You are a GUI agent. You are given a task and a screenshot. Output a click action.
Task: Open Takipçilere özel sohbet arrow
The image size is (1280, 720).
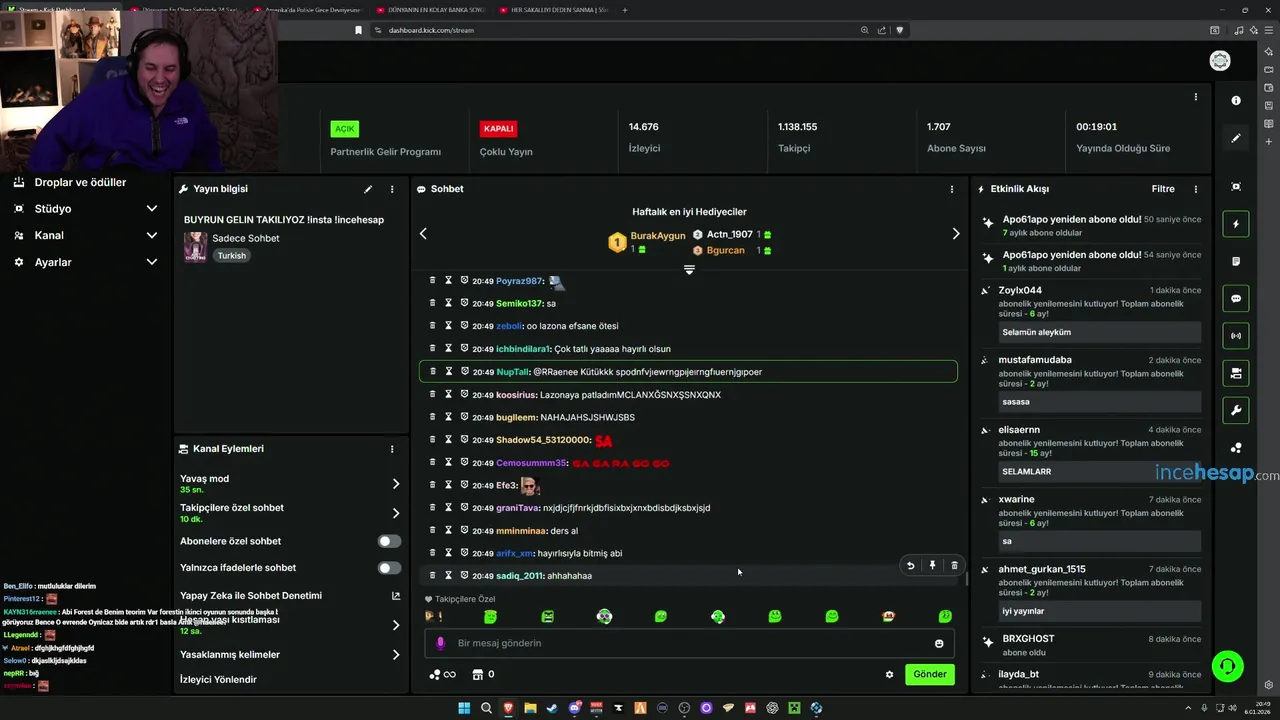point(395,513)
